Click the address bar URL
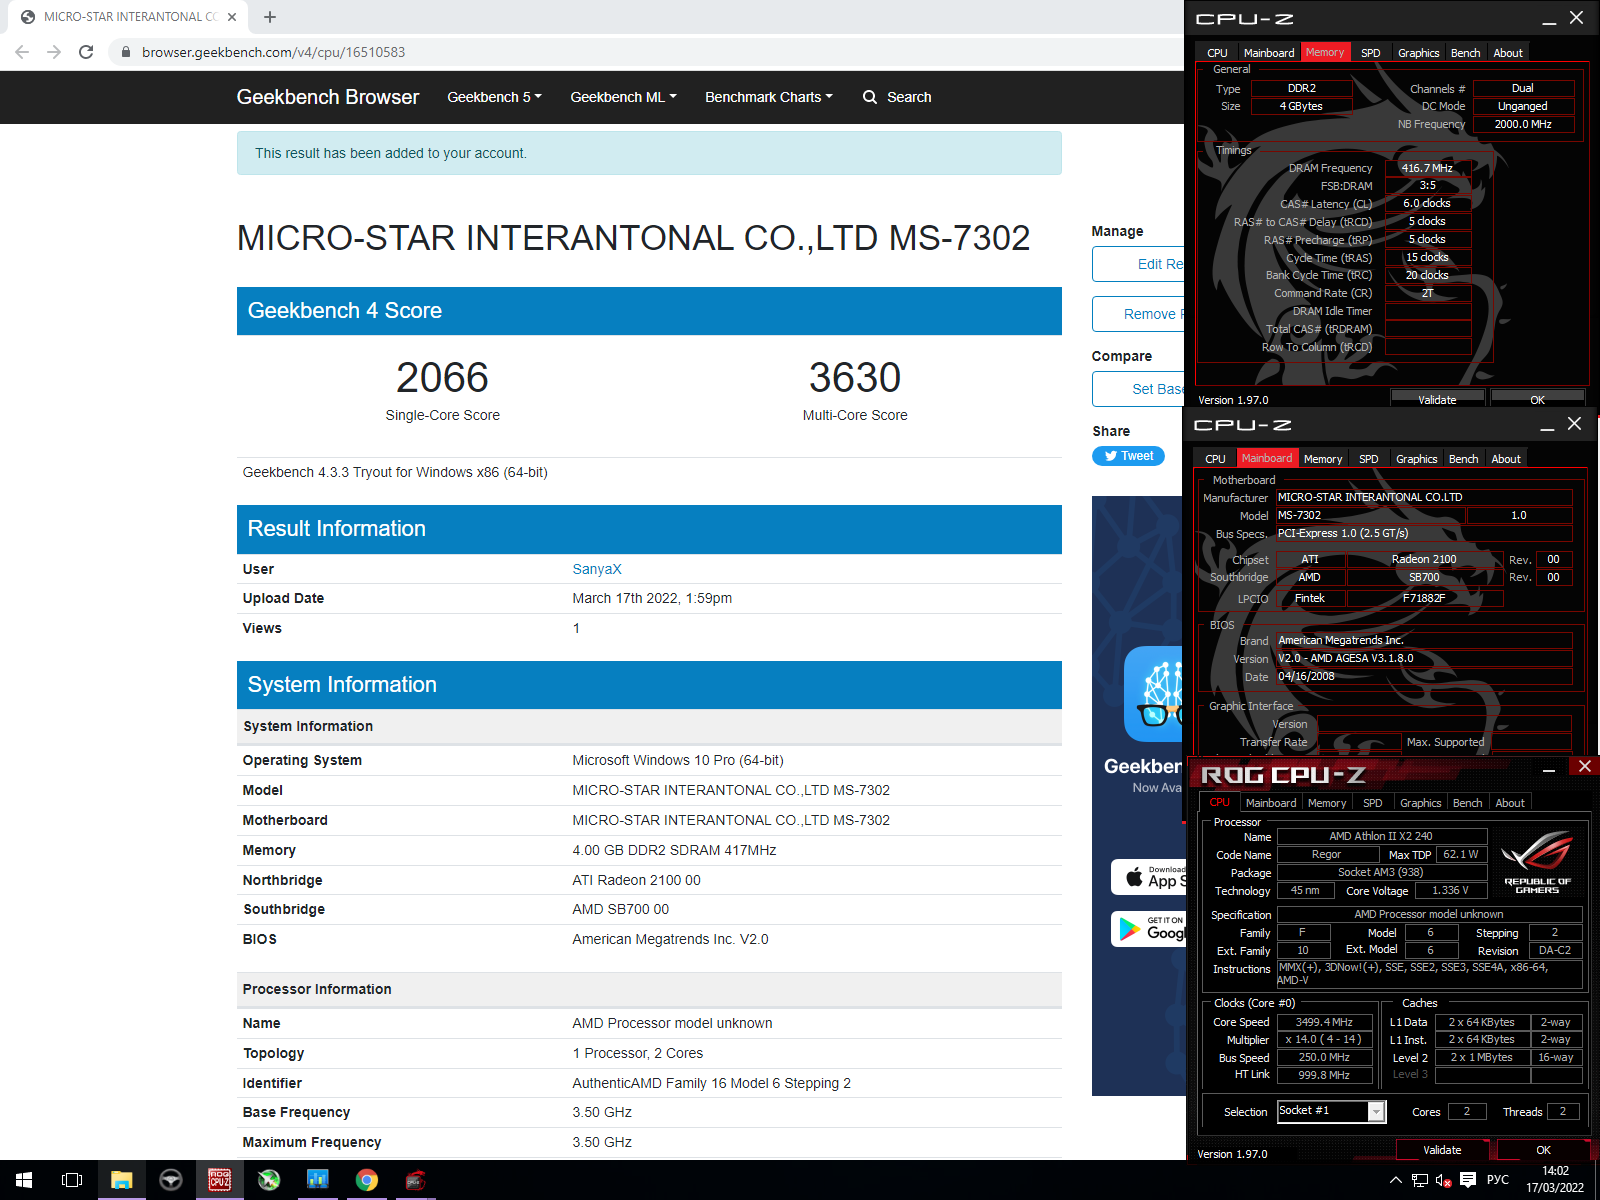Viewport: 1600px width, 1200px height. click(273, 52)
